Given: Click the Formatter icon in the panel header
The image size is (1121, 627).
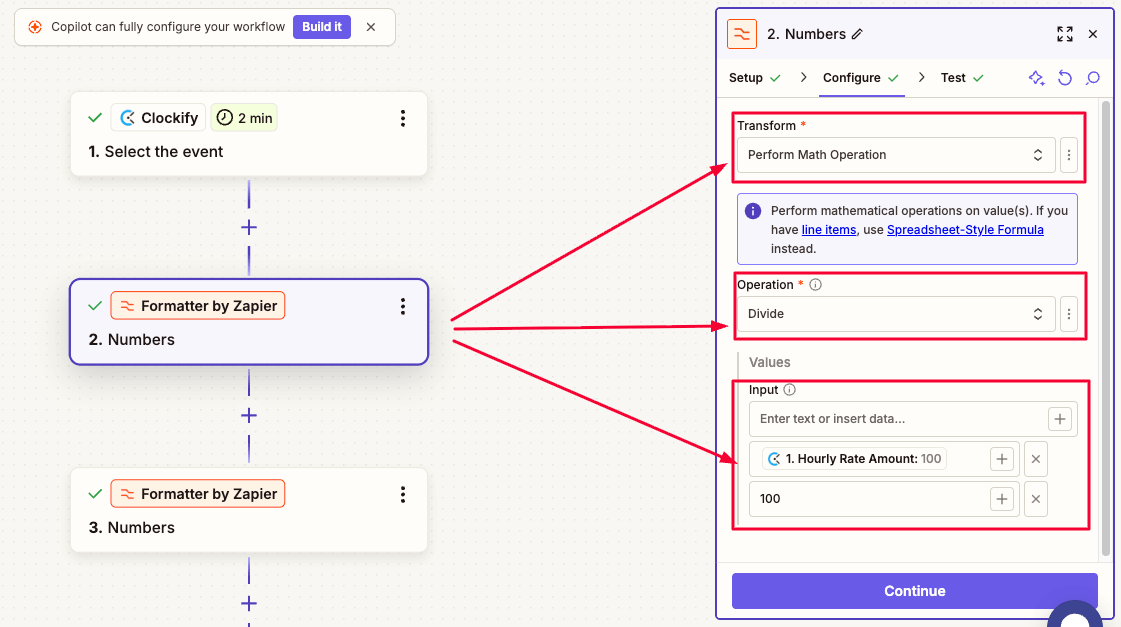Looking at the screenshot, I should coord(741,33).
